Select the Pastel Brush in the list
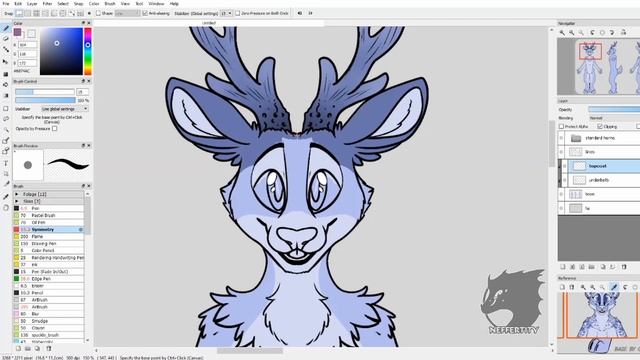The width and height of the screenshot is (640, 360). tap(49, 216)
